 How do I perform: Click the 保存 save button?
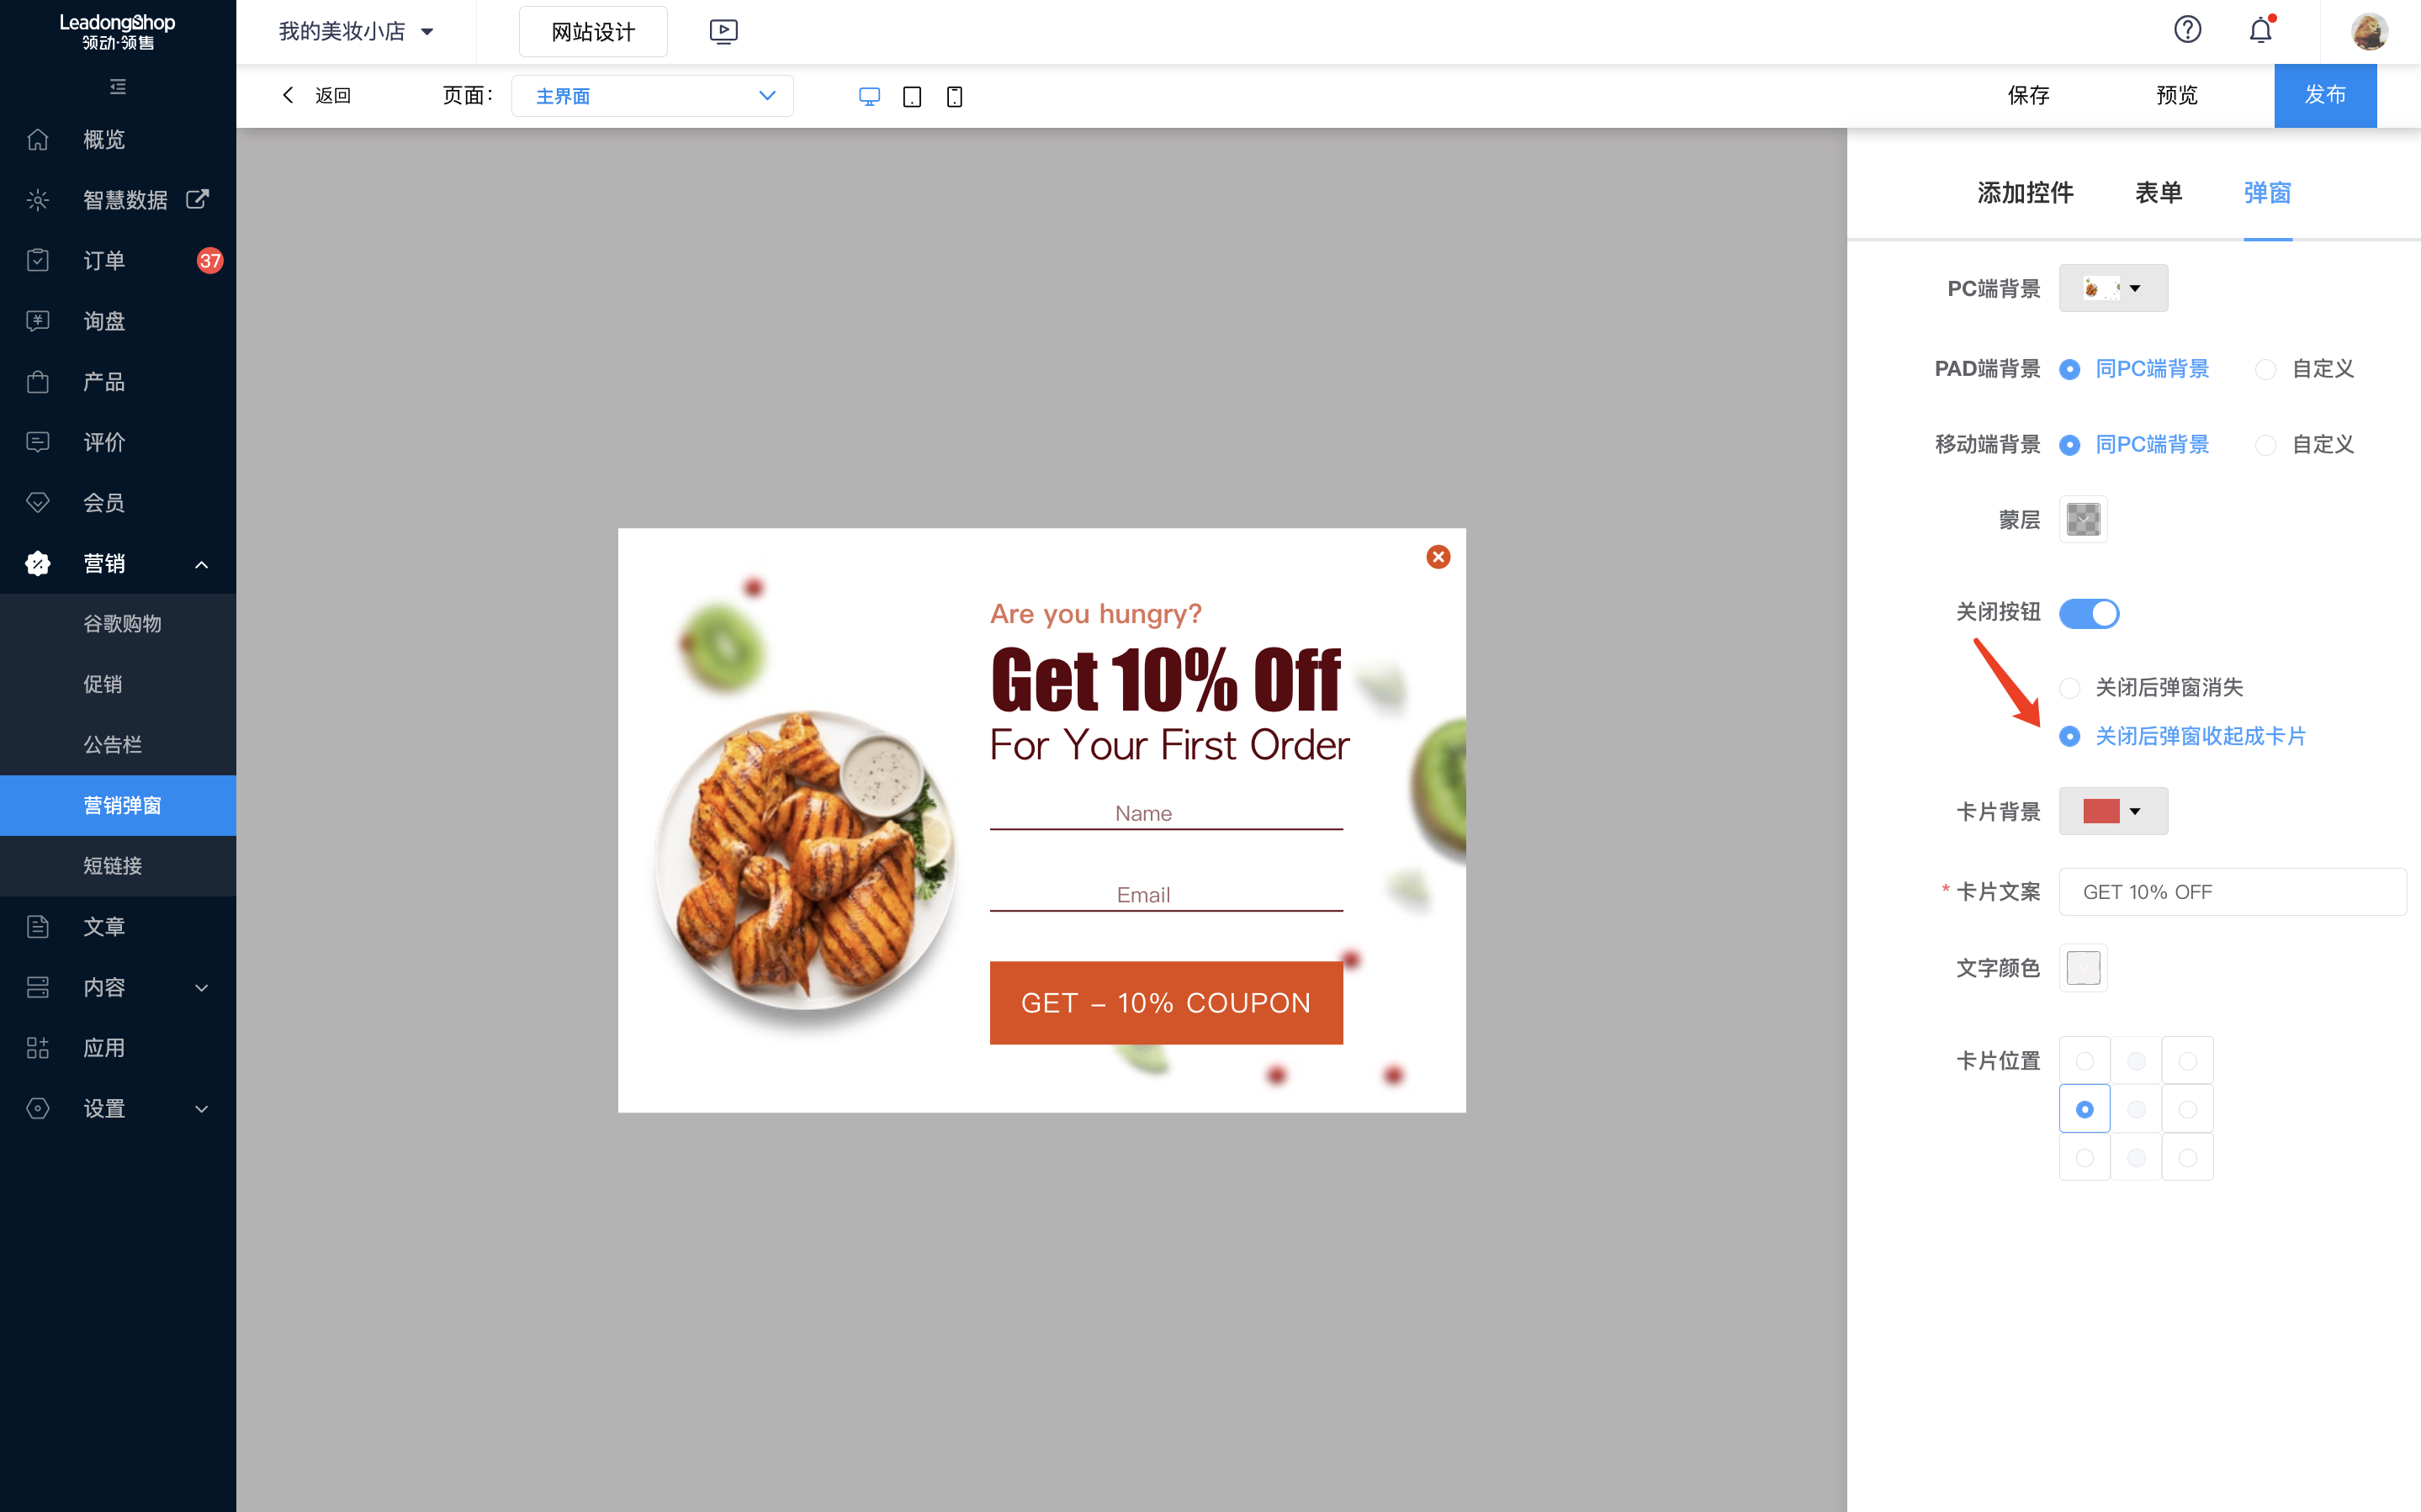pos(2028,95)
